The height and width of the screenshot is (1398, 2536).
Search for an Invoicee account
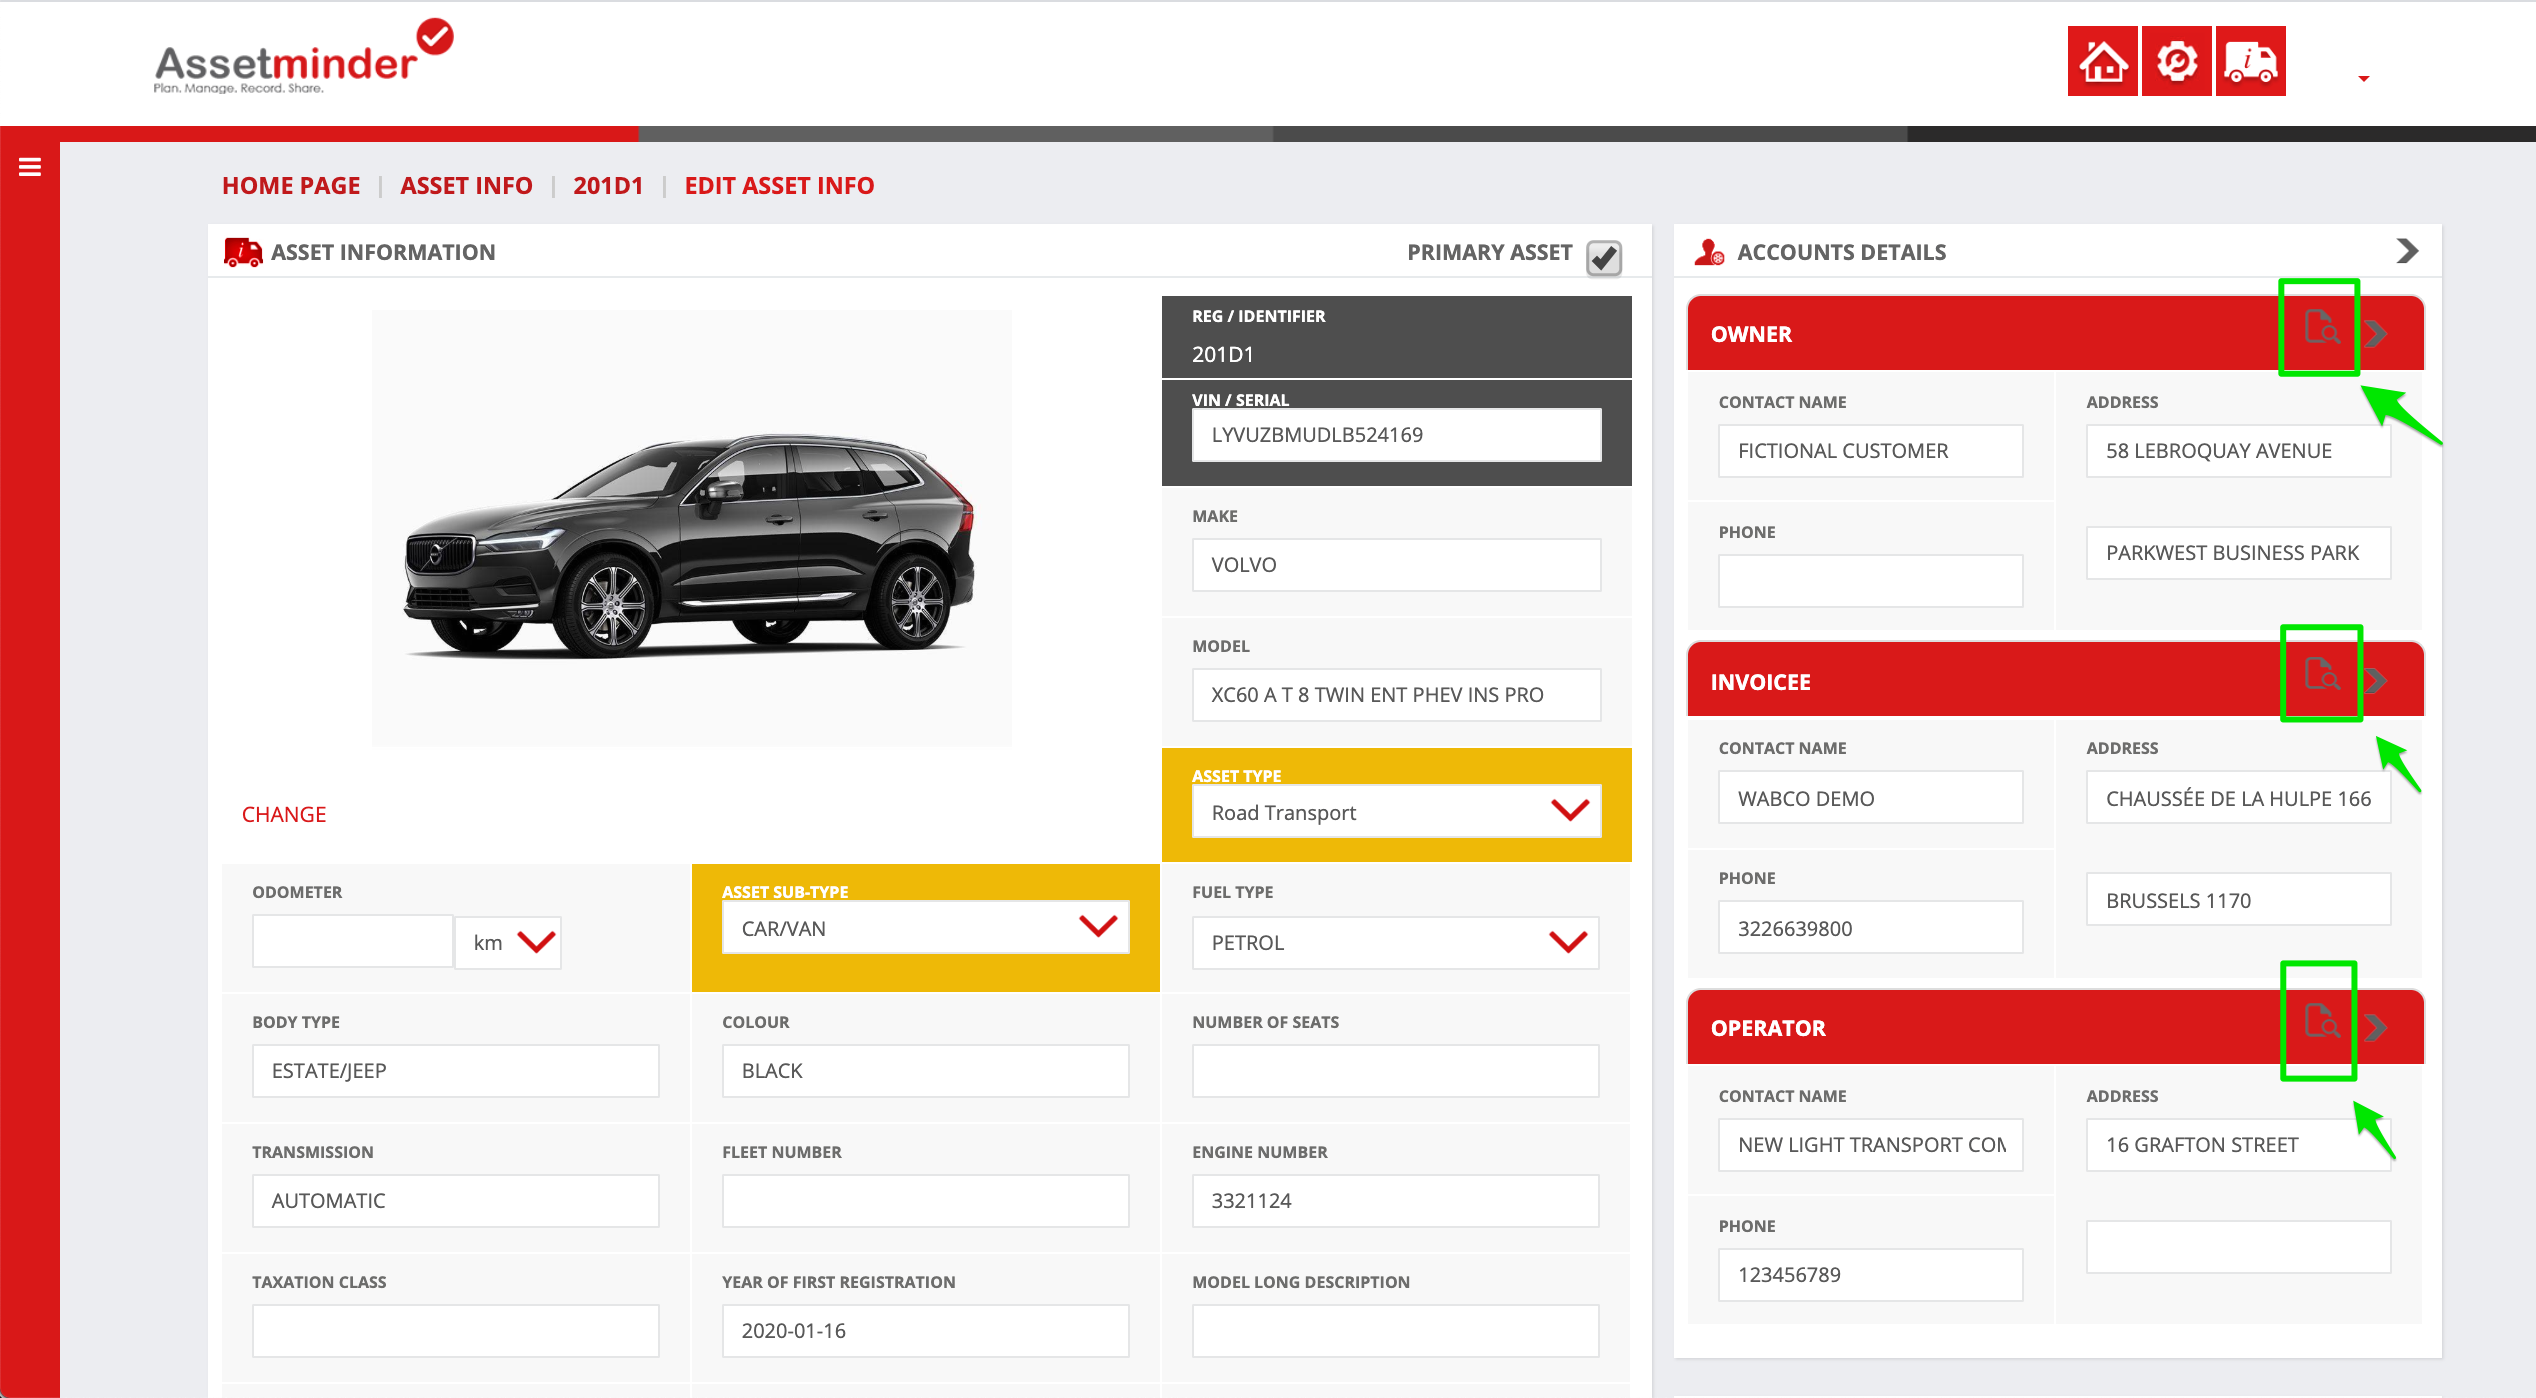(2321, 674)
